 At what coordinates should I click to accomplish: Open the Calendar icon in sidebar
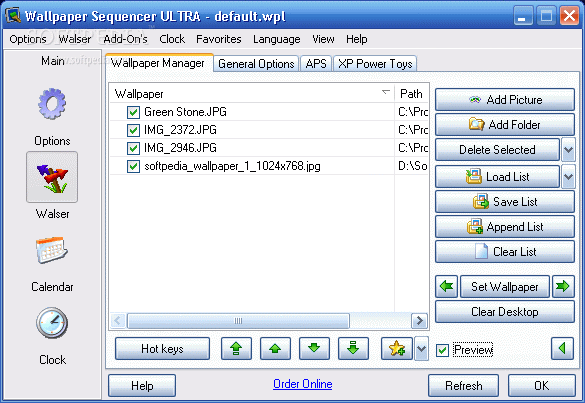(52, 250)
